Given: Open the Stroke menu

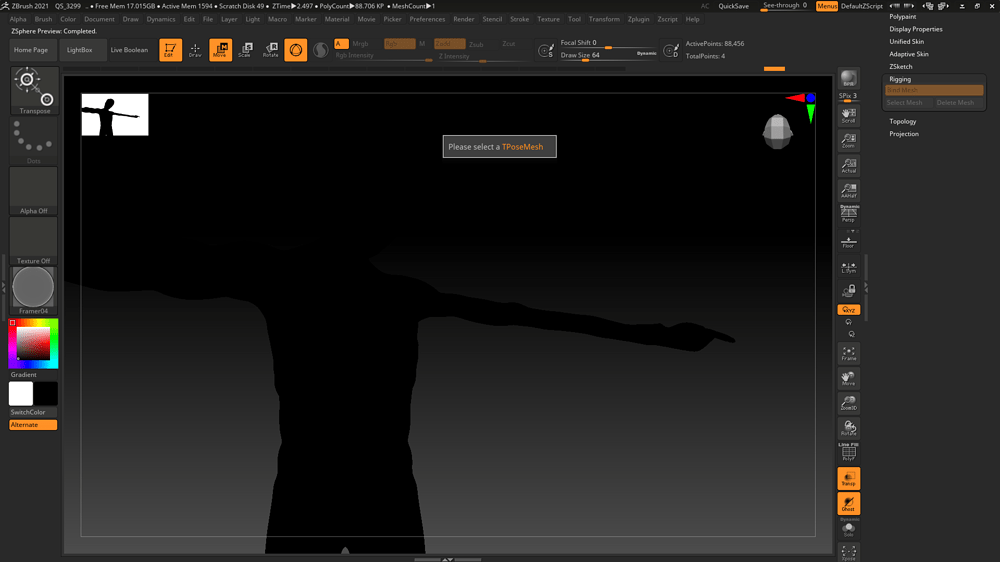Looking at the screenshot, I should (x=519, y=19).
